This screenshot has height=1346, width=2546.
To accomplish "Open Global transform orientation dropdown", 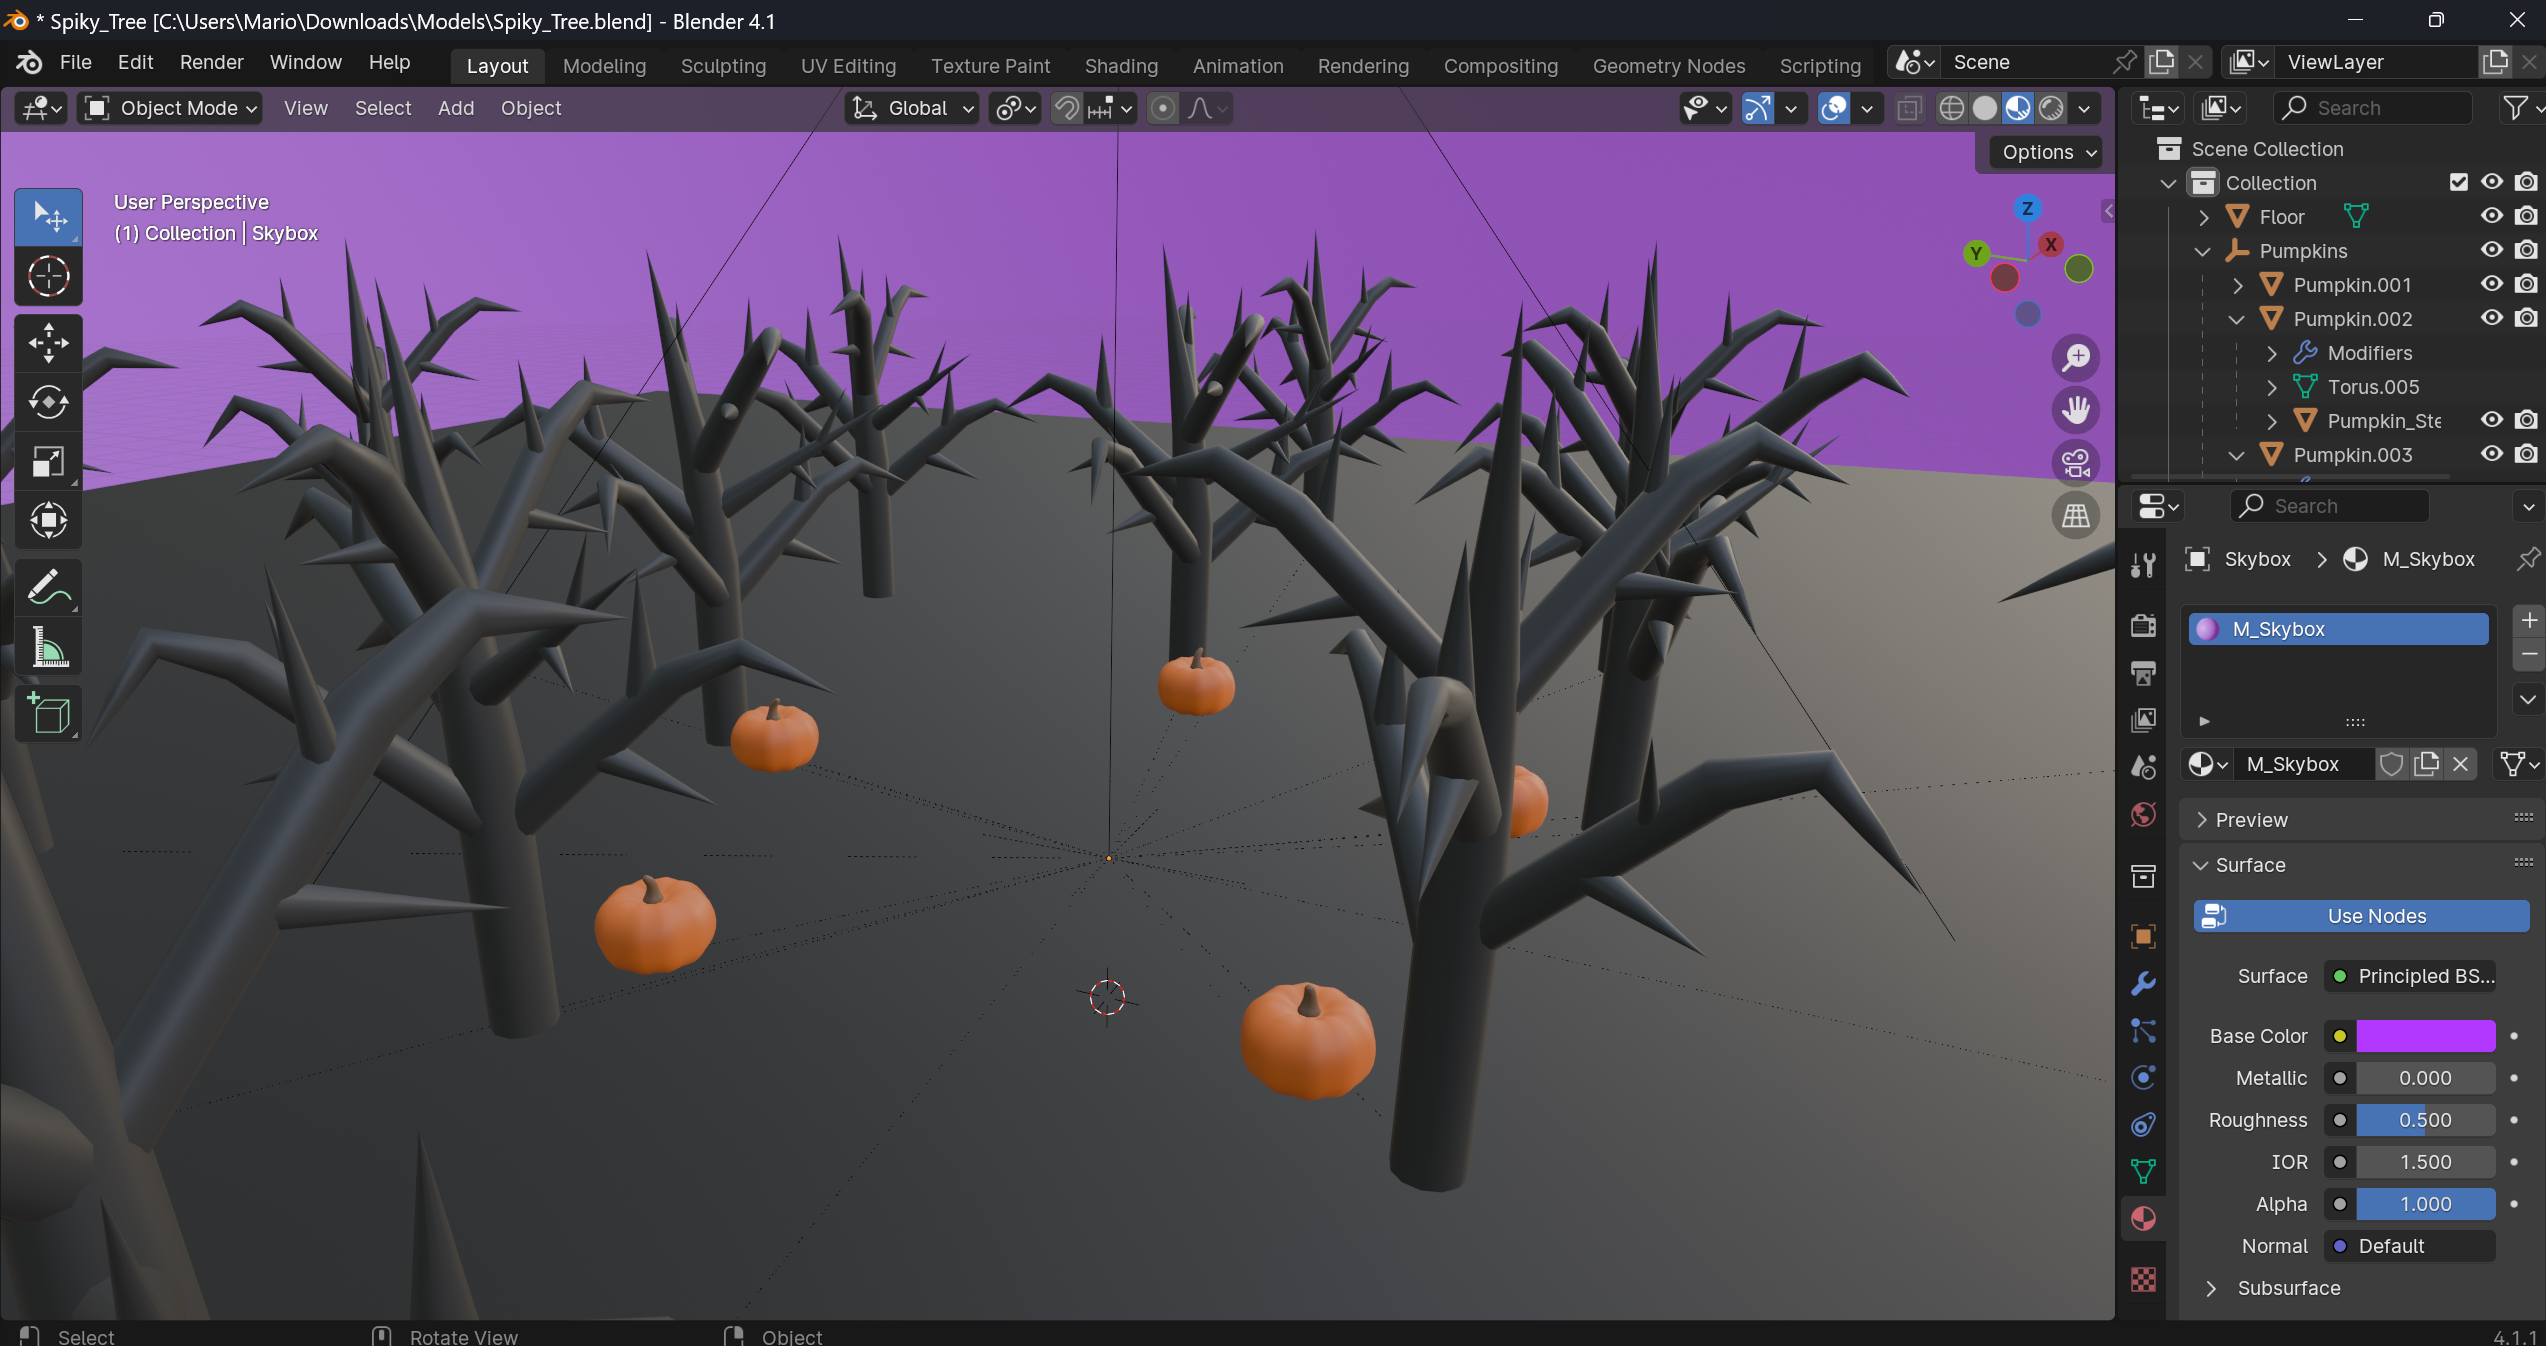I will point(912,108).
